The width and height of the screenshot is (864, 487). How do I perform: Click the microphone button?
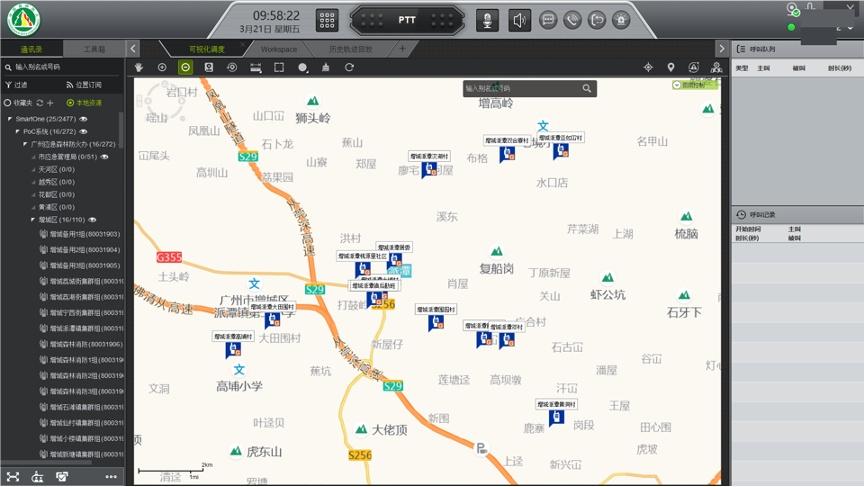click(x=487, y=20)
